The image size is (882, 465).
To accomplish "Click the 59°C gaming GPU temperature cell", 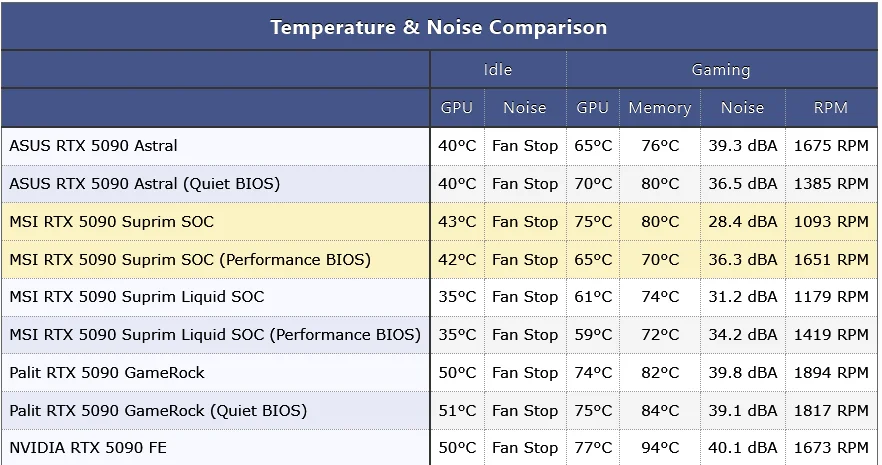I will click(x=593, y=335).
